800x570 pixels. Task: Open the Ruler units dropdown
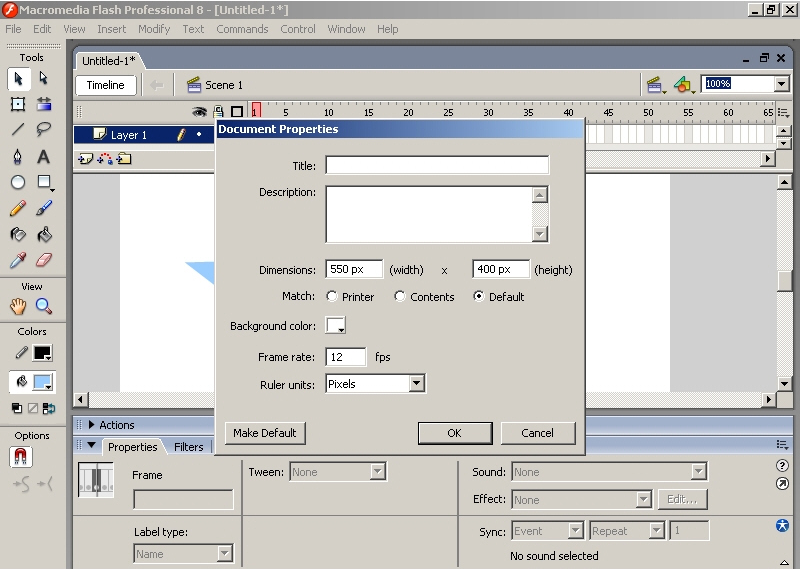416,384
